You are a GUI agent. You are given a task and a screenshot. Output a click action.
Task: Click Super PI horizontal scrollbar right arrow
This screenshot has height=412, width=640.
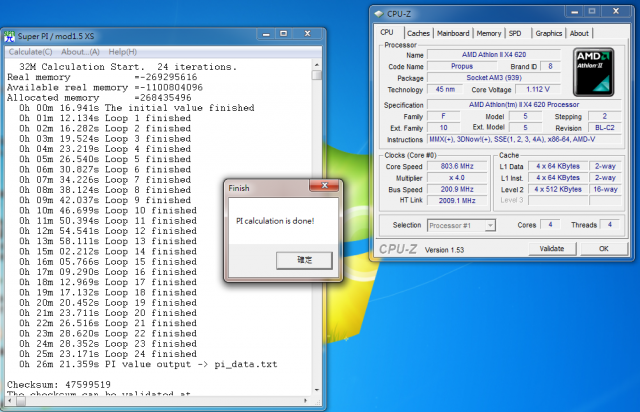[305, 401]
